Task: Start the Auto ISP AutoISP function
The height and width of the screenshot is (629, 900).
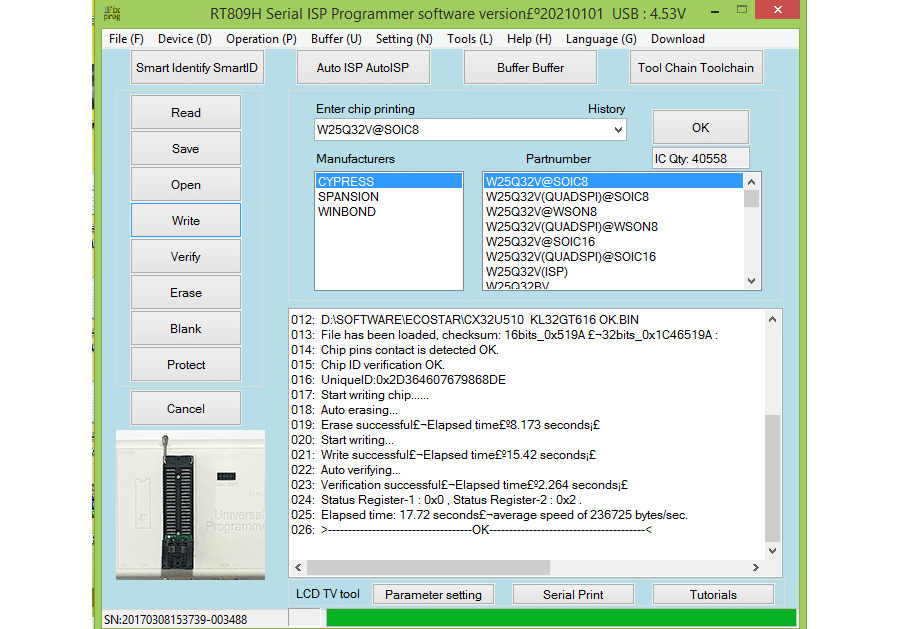Action: coord(363,67)
